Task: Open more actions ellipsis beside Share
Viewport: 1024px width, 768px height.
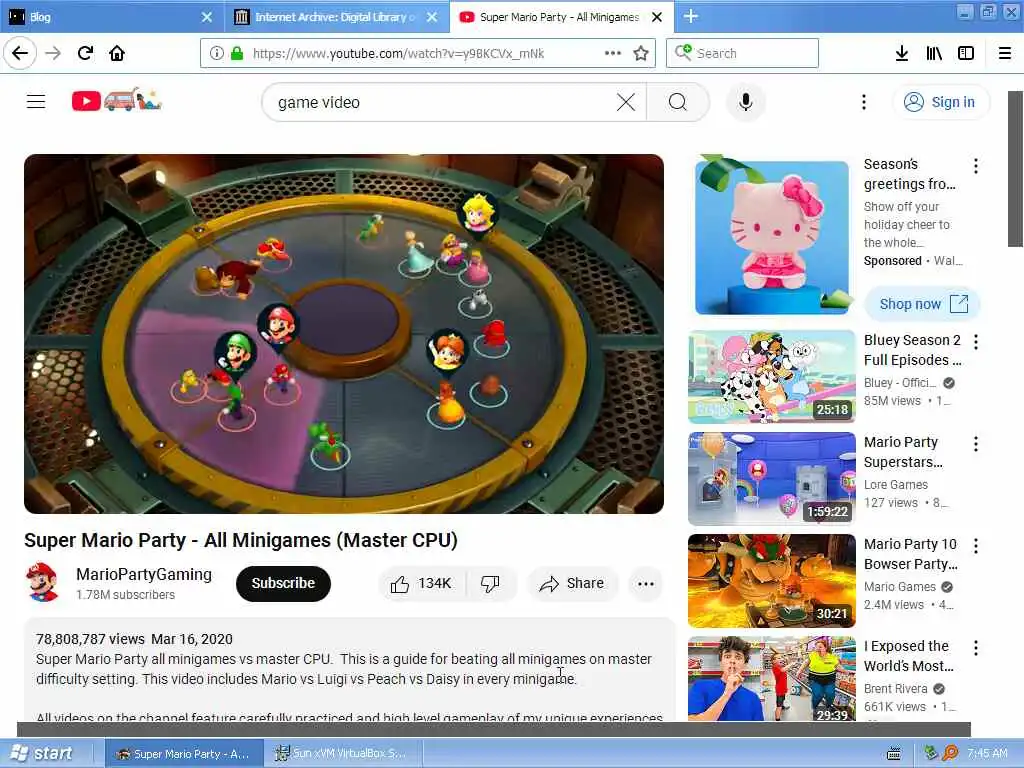Action: pos(646,584)
